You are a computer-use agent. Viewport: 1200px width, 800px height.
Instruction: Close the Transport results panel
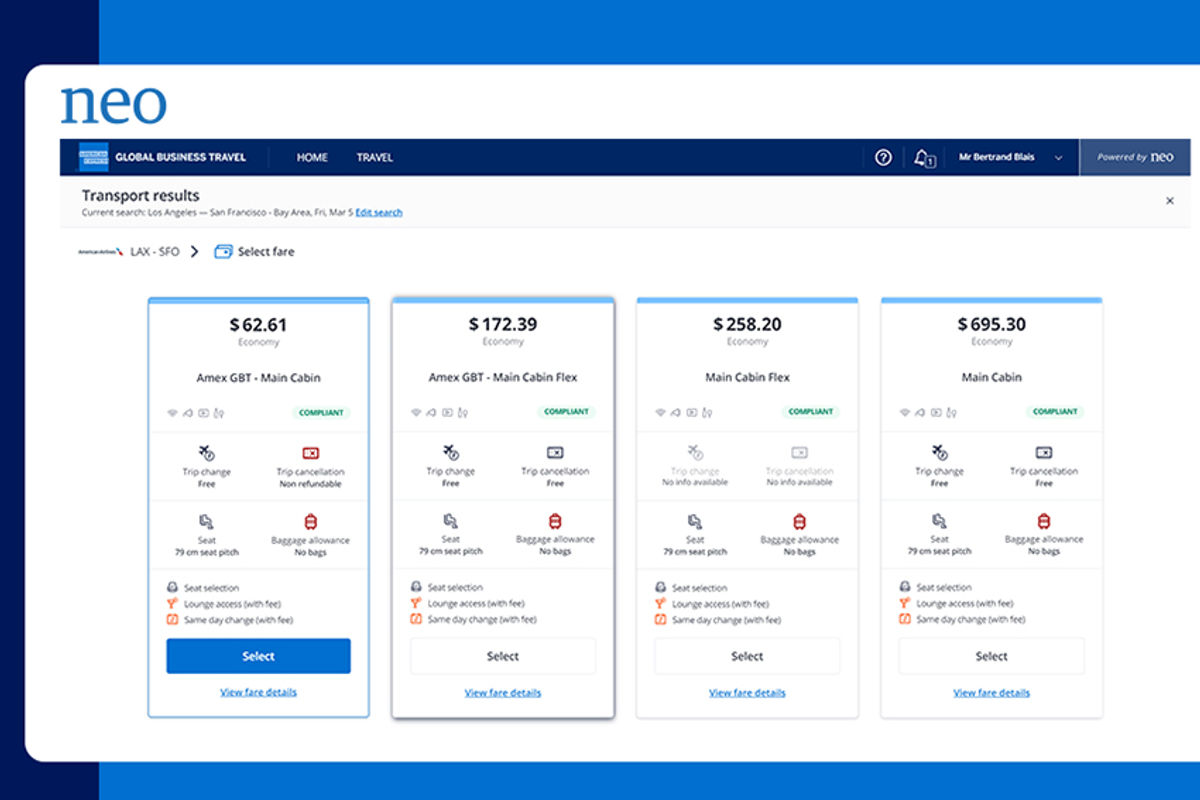1169,201
